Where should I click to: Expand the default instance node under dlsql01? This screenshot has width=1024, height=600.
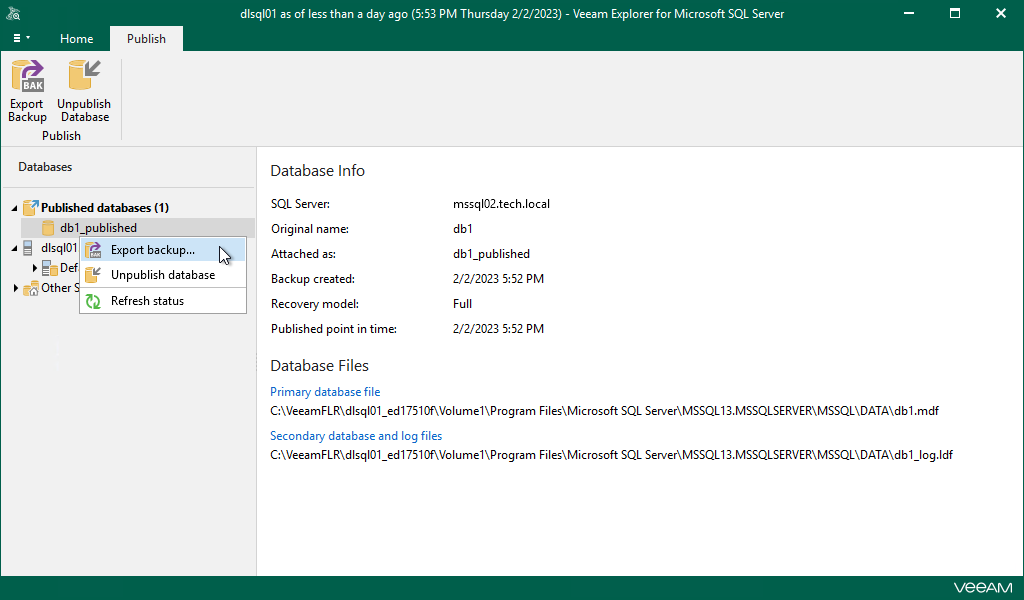click(35, 268)
